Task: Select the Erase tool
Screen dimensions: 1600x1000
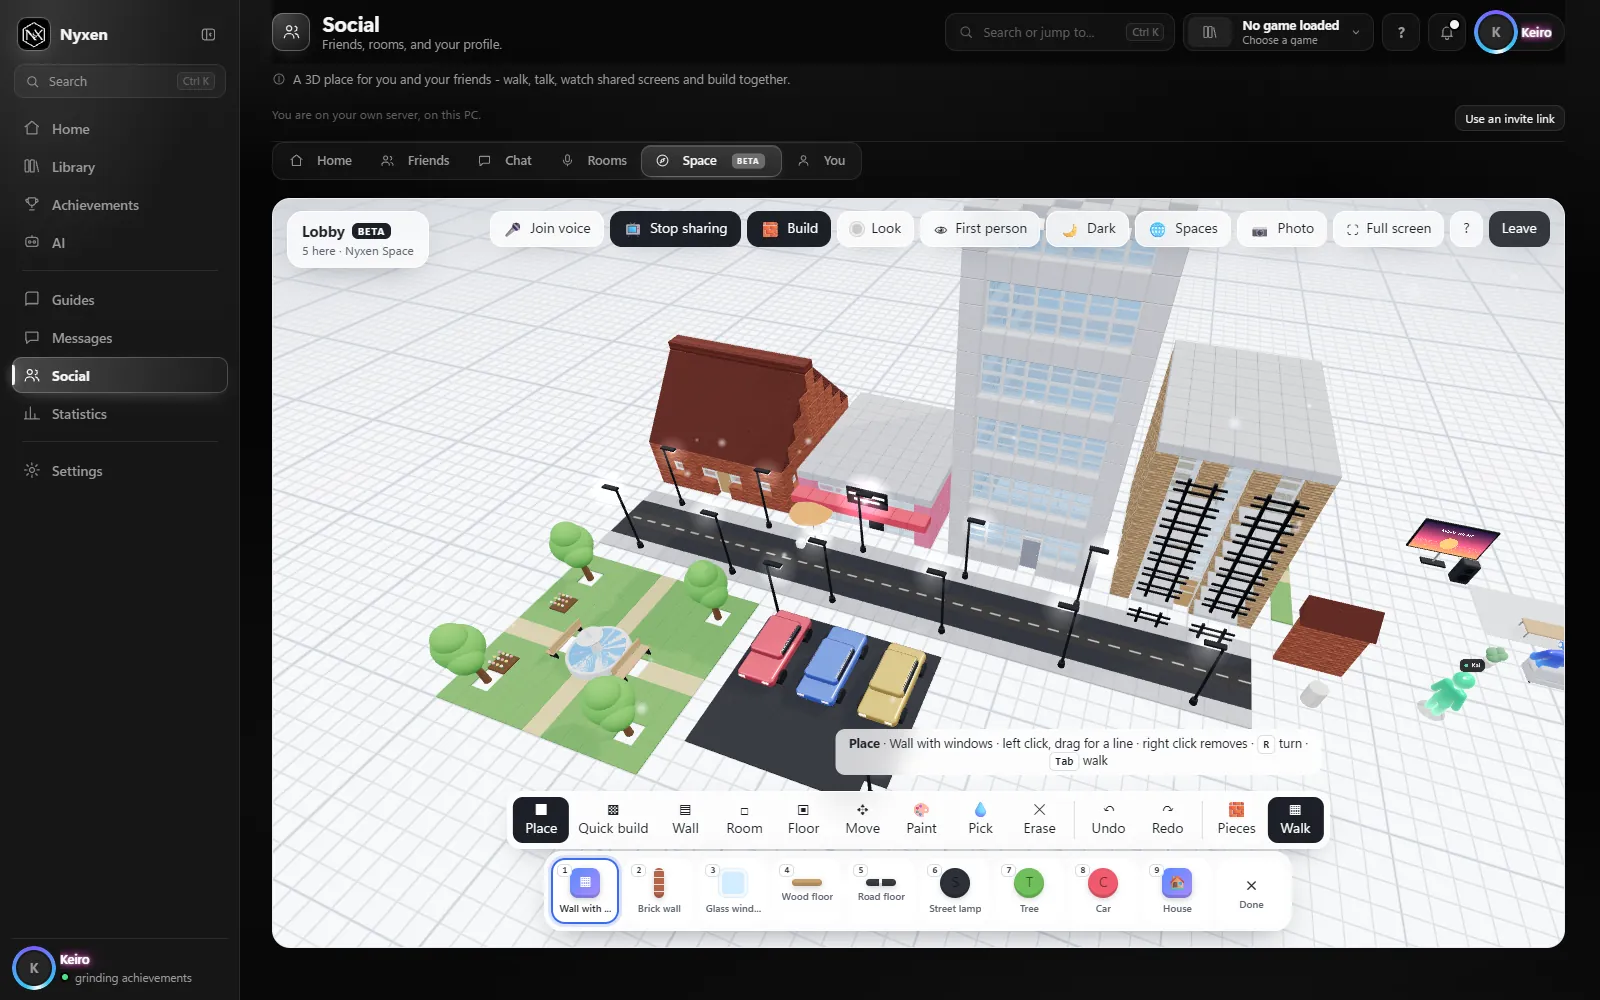Action: [x=1039, y=820]
